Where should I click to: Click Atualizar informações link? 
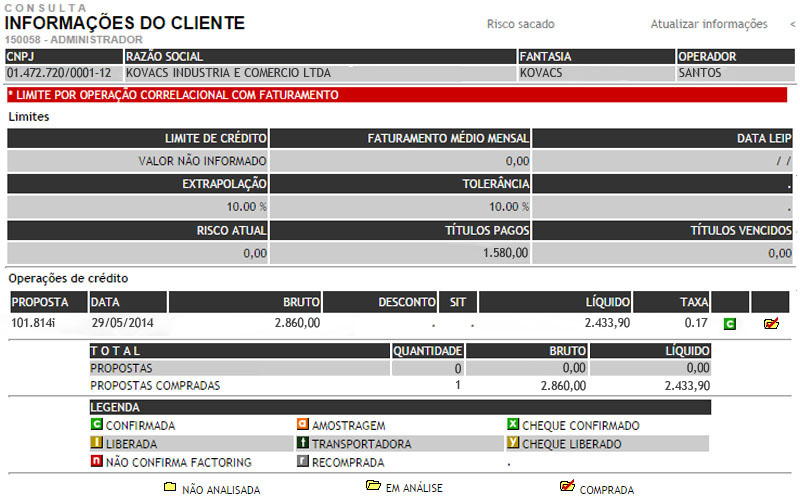[708, 24]
